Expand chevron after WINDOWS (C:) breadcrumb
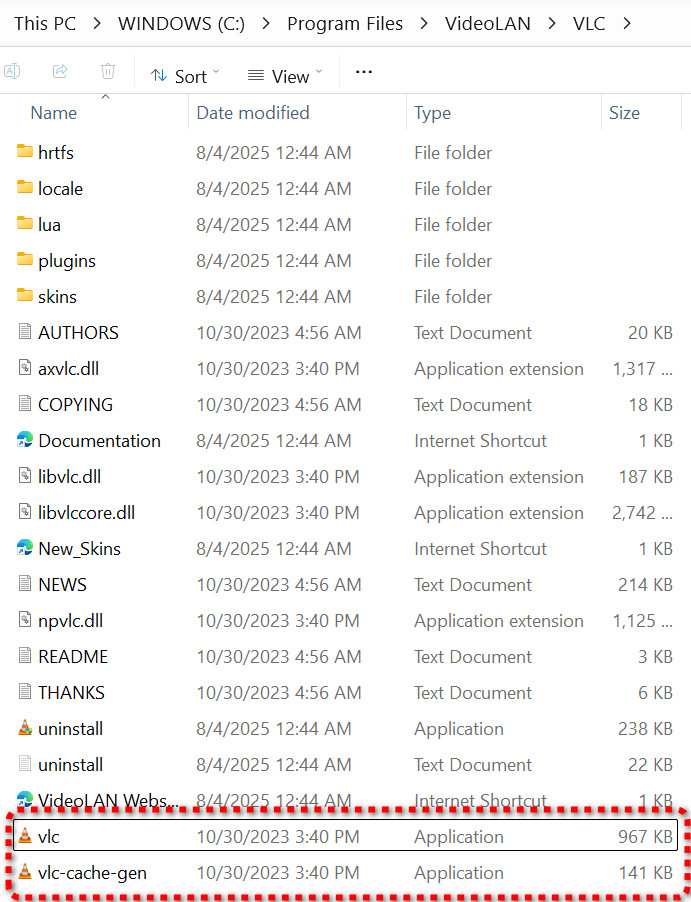Viewport: 691px width, 902px height. [x=266, y=24]
